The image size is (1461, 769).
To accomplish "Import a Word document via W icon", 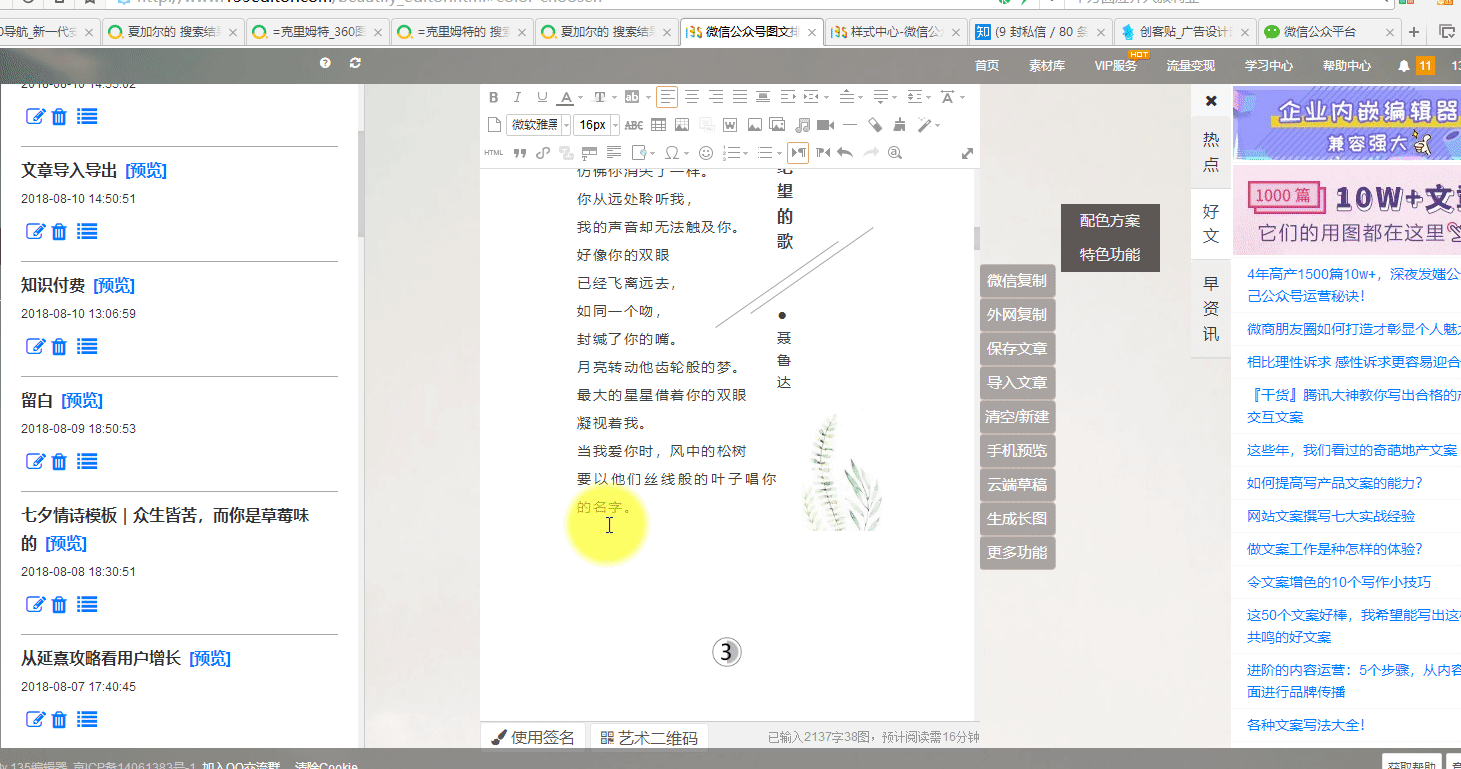I will point(730,125).
